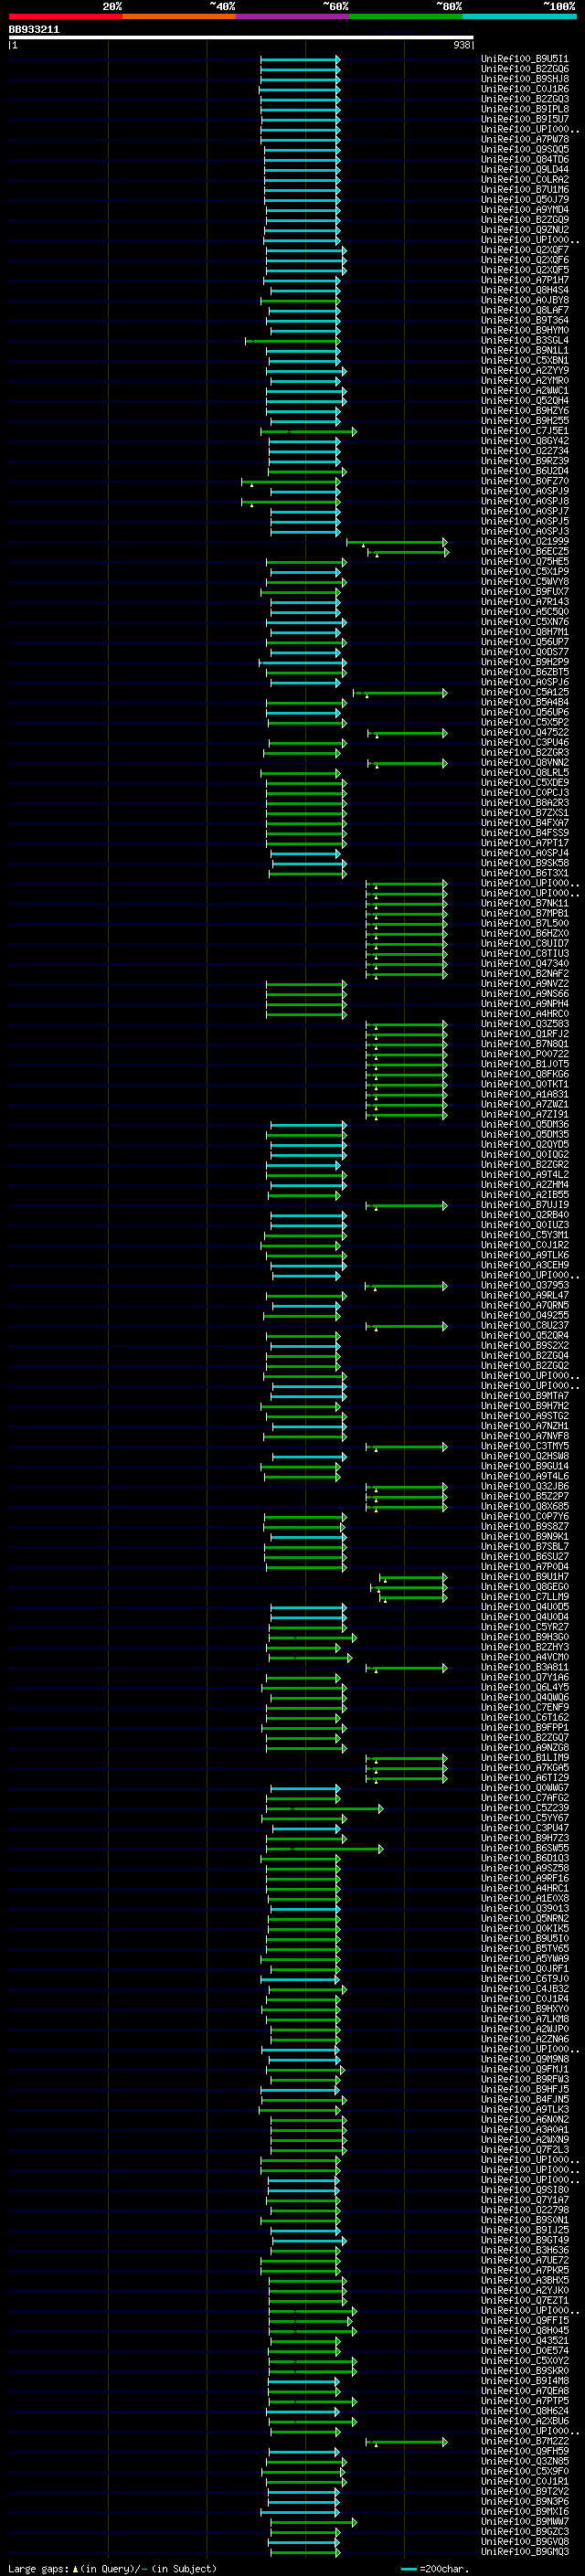Screen dimensions: 585x2576
Task: Select hit label UniRef100_Q0DS77
Action: click(x=525, y=652)
